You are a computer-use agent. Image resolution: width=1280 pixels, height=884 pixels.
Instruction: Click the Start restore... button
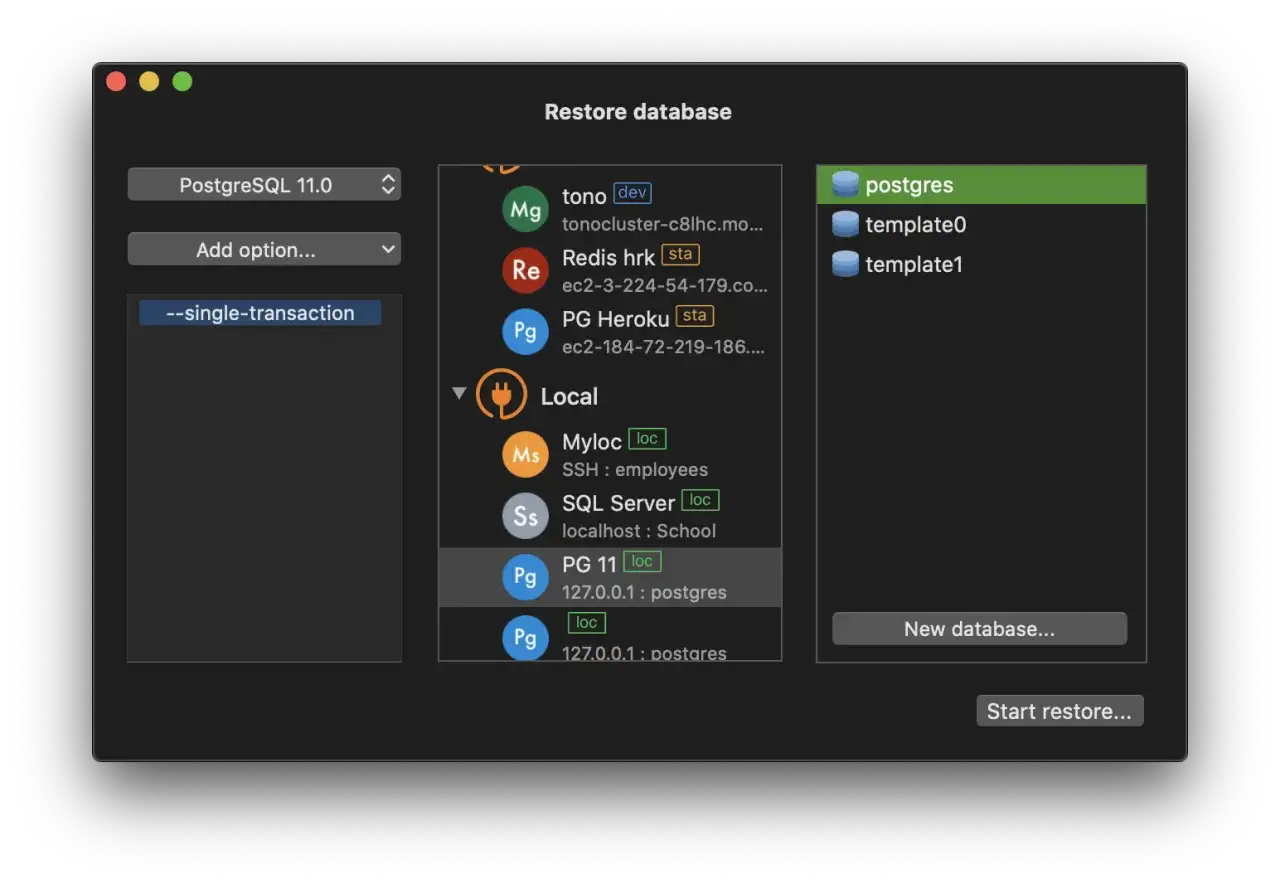1059,711
